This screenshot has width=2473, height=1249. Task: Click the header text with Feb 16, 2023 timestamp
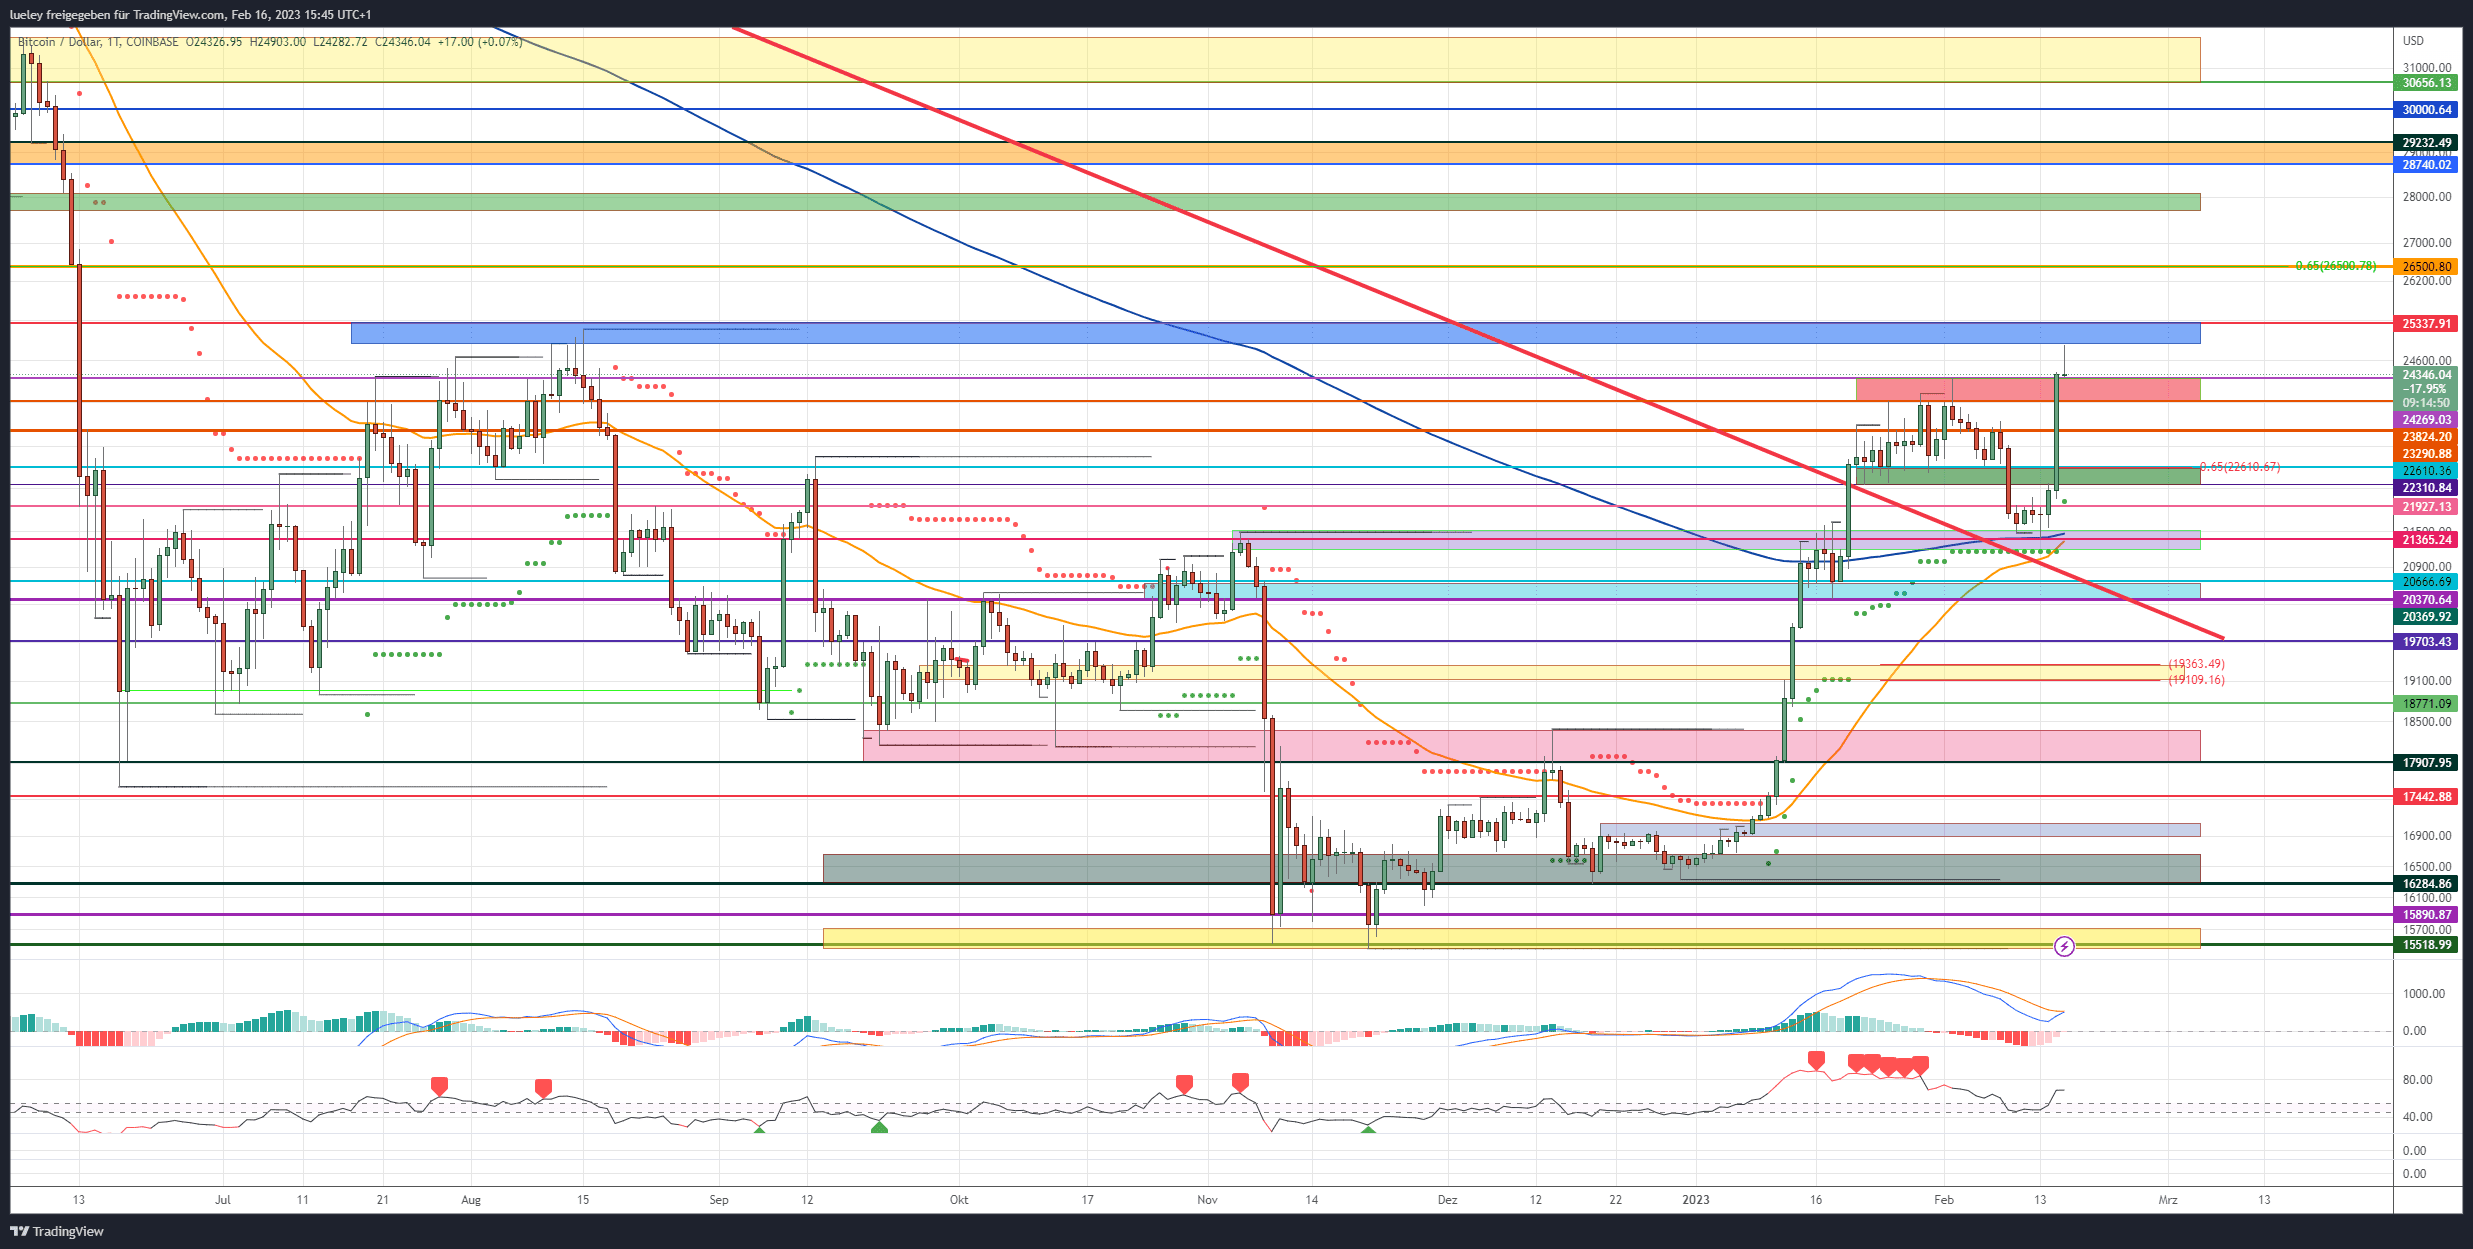(x=189, y=15)
